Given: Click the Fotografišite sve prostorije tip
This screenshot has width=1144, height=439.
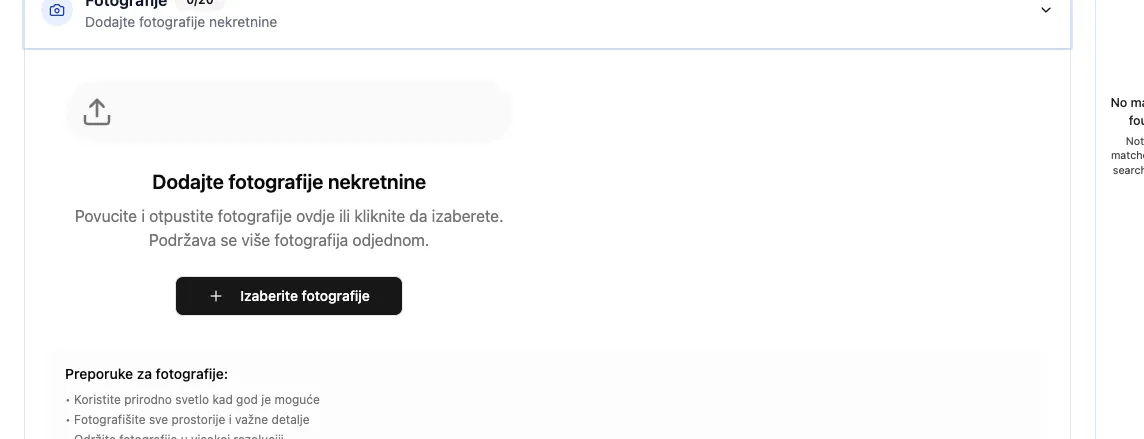Looking at the screenshot, I should (192, 420).
